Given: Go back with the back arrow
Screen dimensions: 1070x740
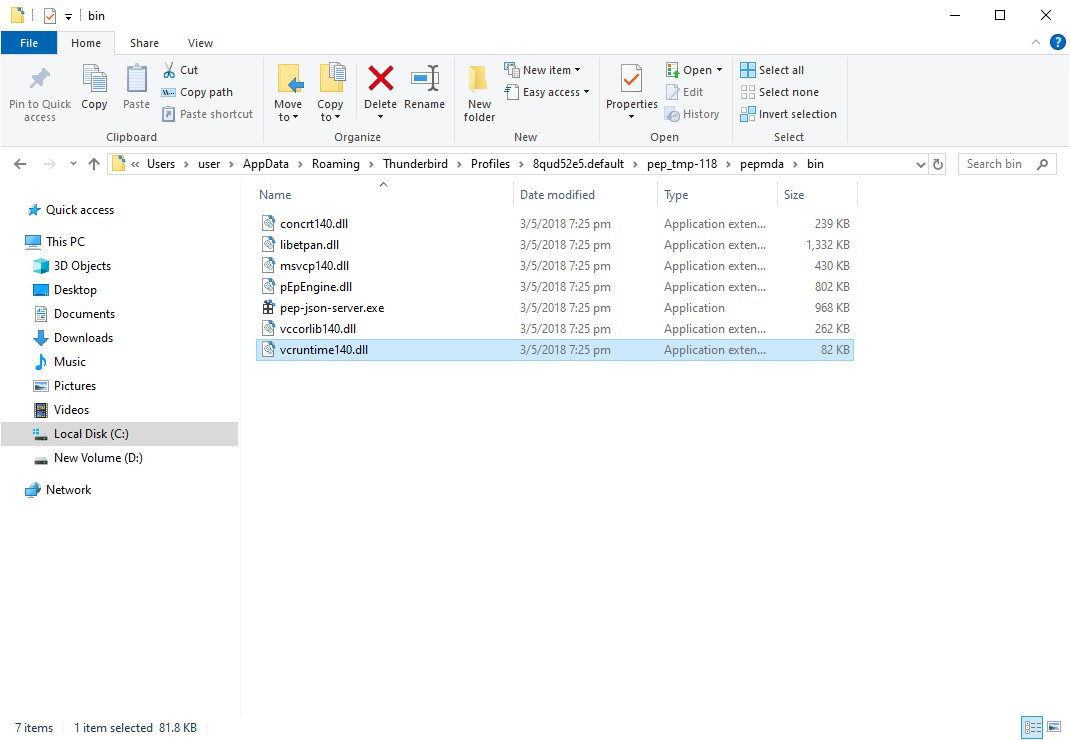Looking at the screenshot, I should point(20,164).
